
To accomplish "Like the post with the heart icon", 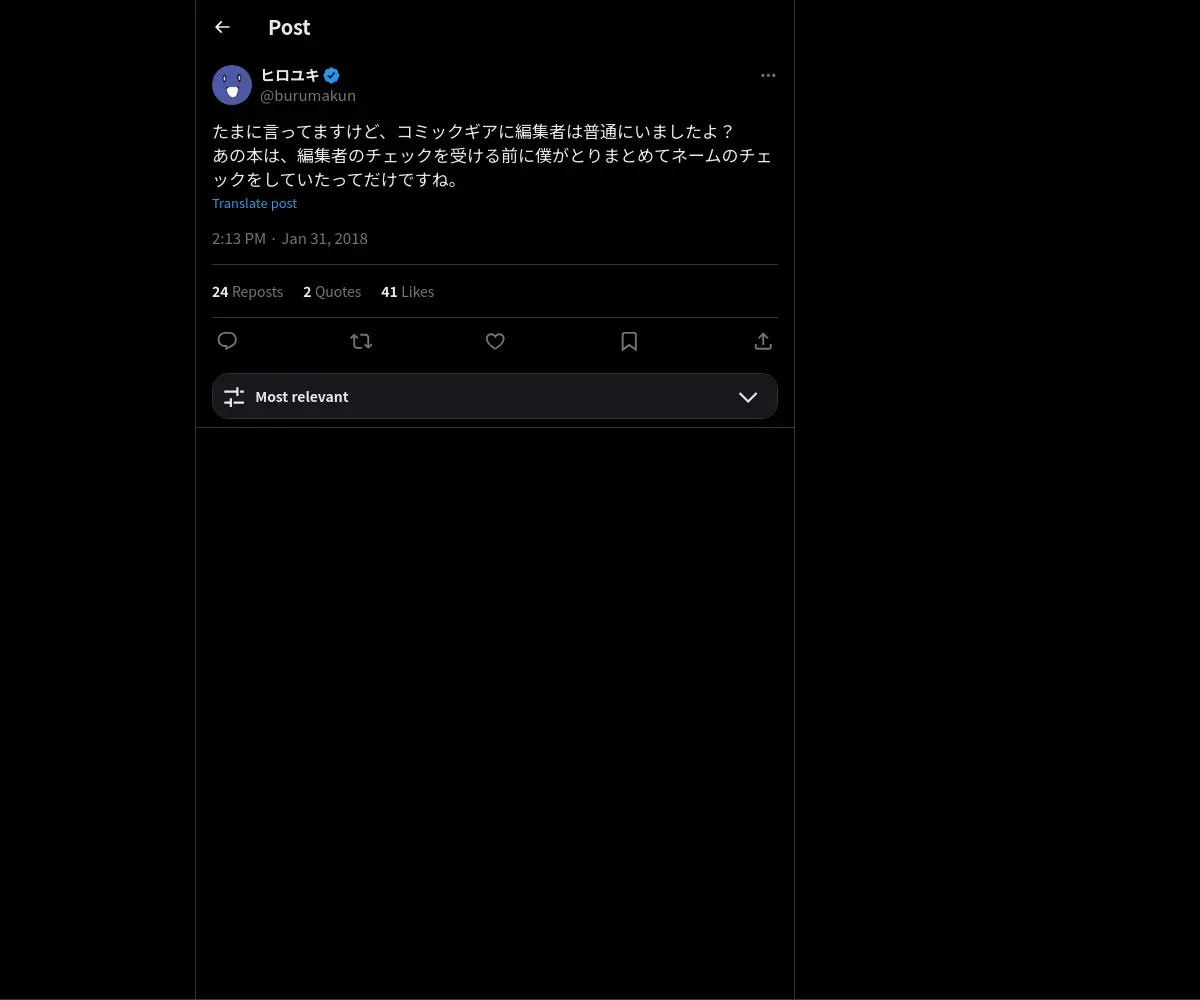I will click(x=495, y=341).
